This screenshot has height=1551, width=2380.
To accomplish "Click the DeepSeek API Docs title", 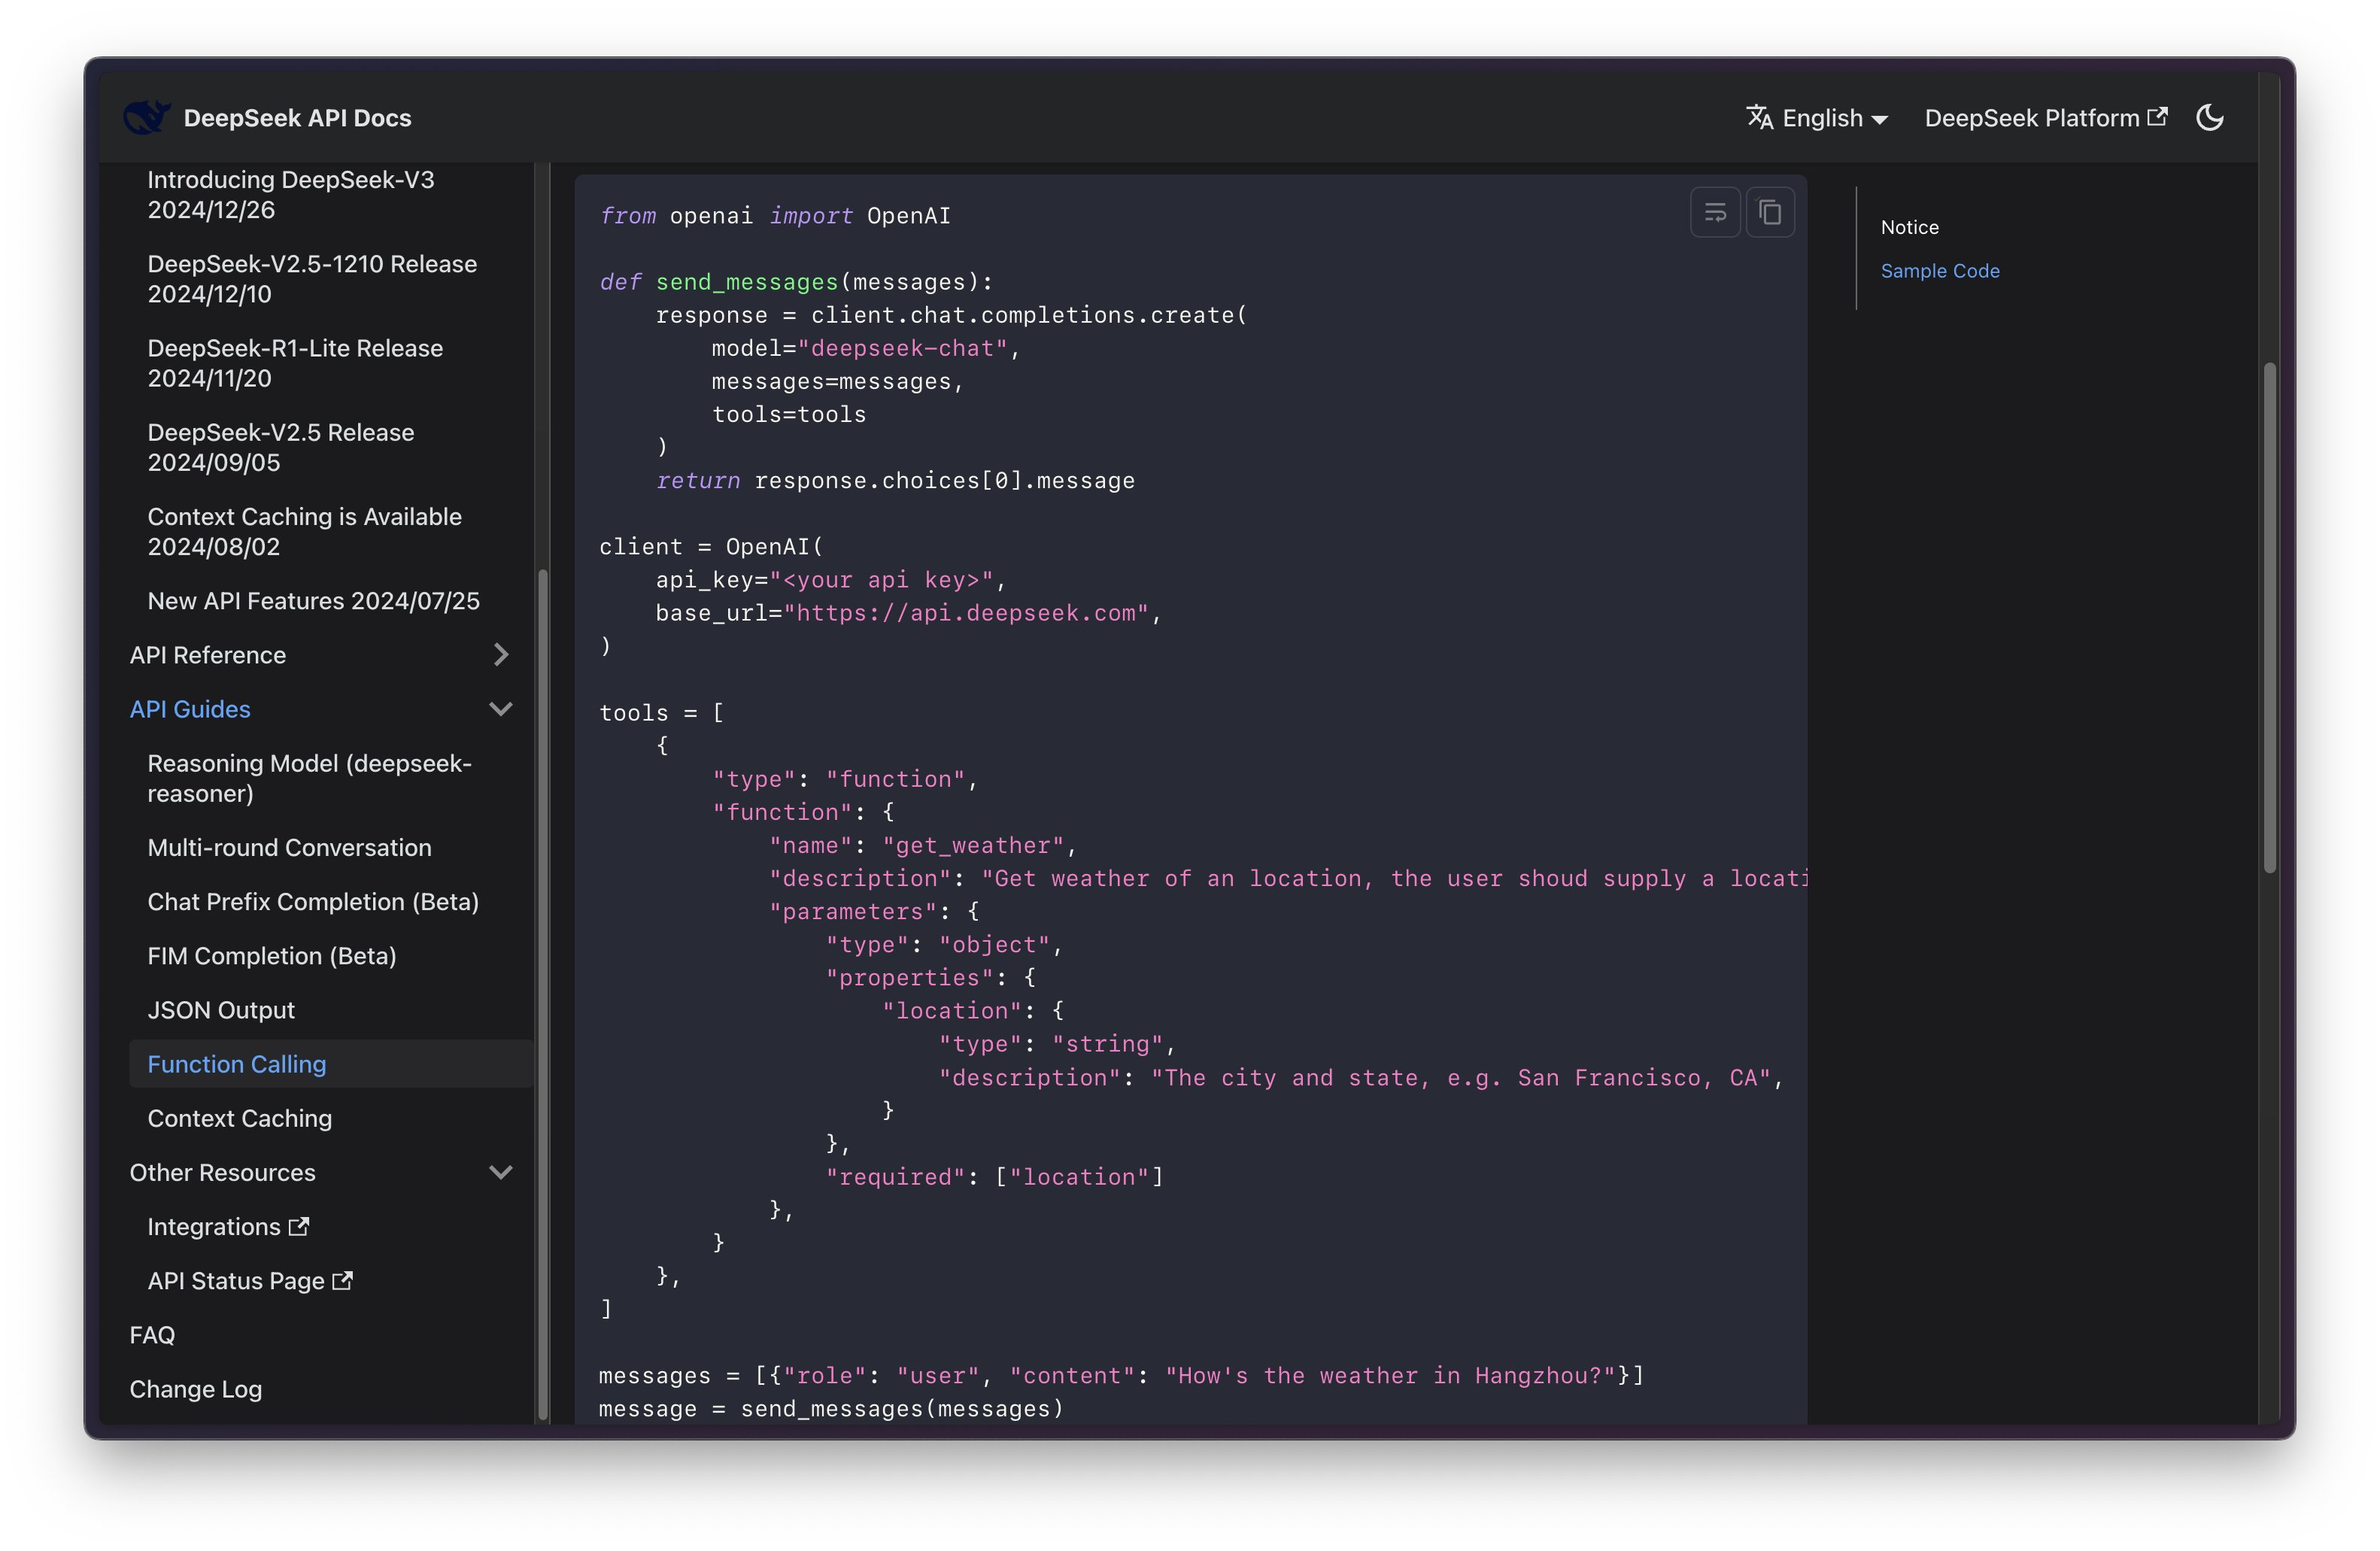I will coord(297,118).
